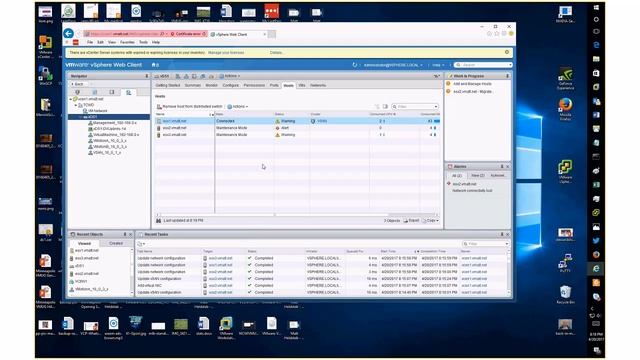Select the vDS1-DVUplinks-14 tree item
The height and width of the screenshot is (360, 640).
pos(109,129)
